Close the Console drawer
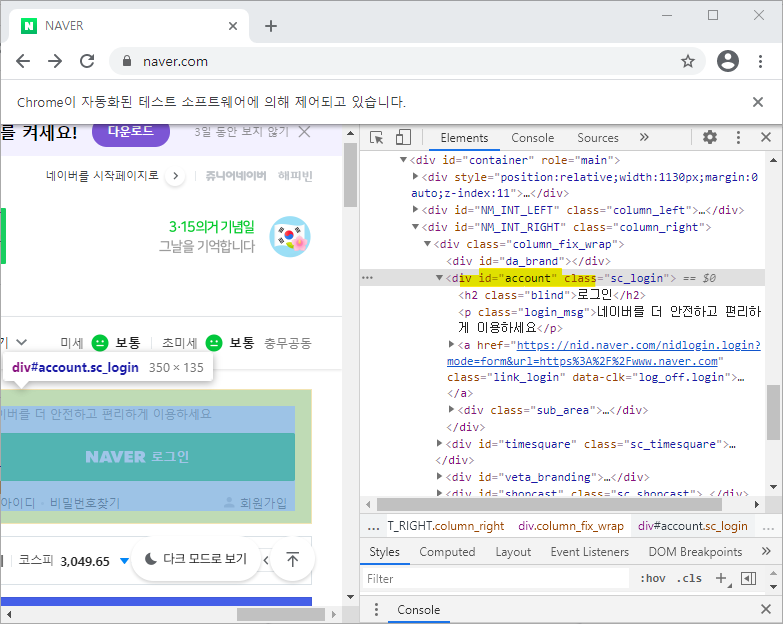Screen dimensions: 783x624 pyautogui.click(x=766, y=609)
